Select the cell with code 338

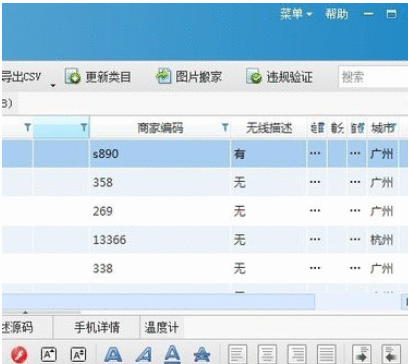160,268
